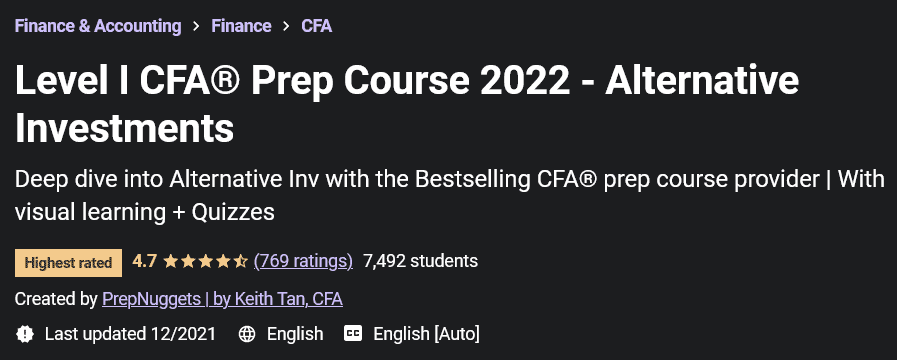
Task: Click the half-filled fifth rating star
Action: tap(240, 262)
